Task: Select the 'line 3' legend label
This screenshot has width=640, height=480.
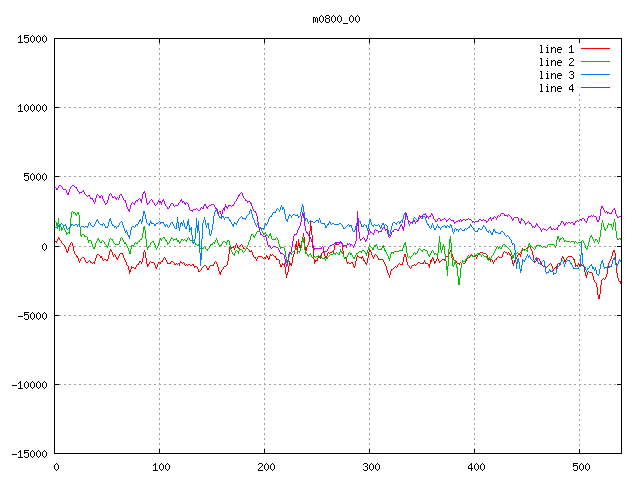Action: point(556,75)
